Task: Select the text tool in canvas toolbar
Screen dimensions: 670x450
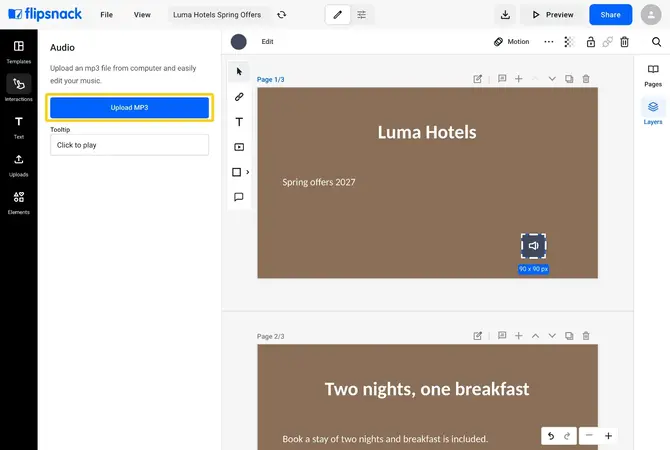Action: (x=239, y=122)
